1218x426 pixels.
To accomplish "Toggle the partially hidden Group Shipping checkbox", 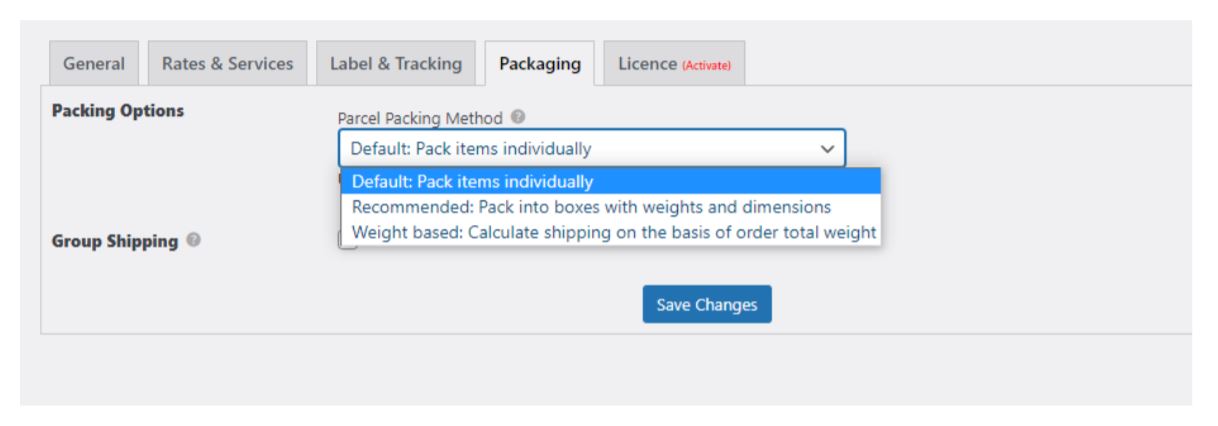I will [x=346, y=243].
